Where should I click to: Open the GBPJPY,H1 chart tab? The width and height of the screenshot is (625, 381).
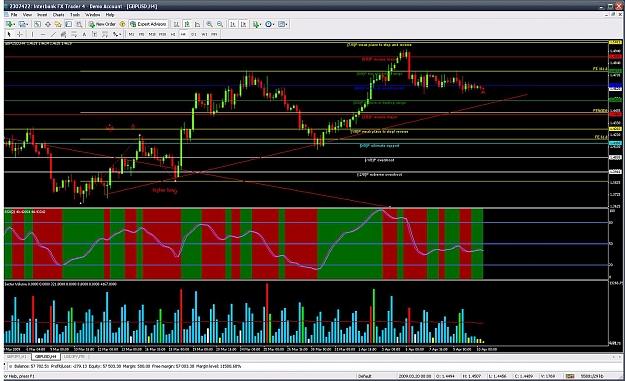pos(16,356)
